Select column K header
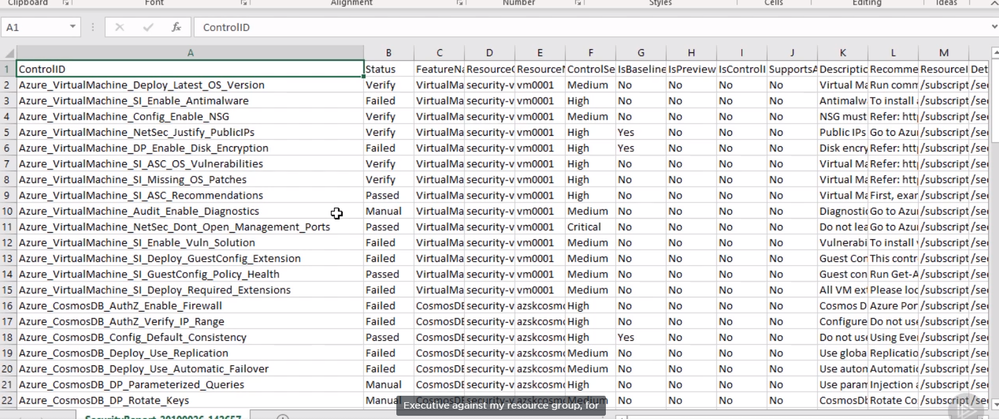The width and height of the screenshot is (999, 419). pos(843,53)
